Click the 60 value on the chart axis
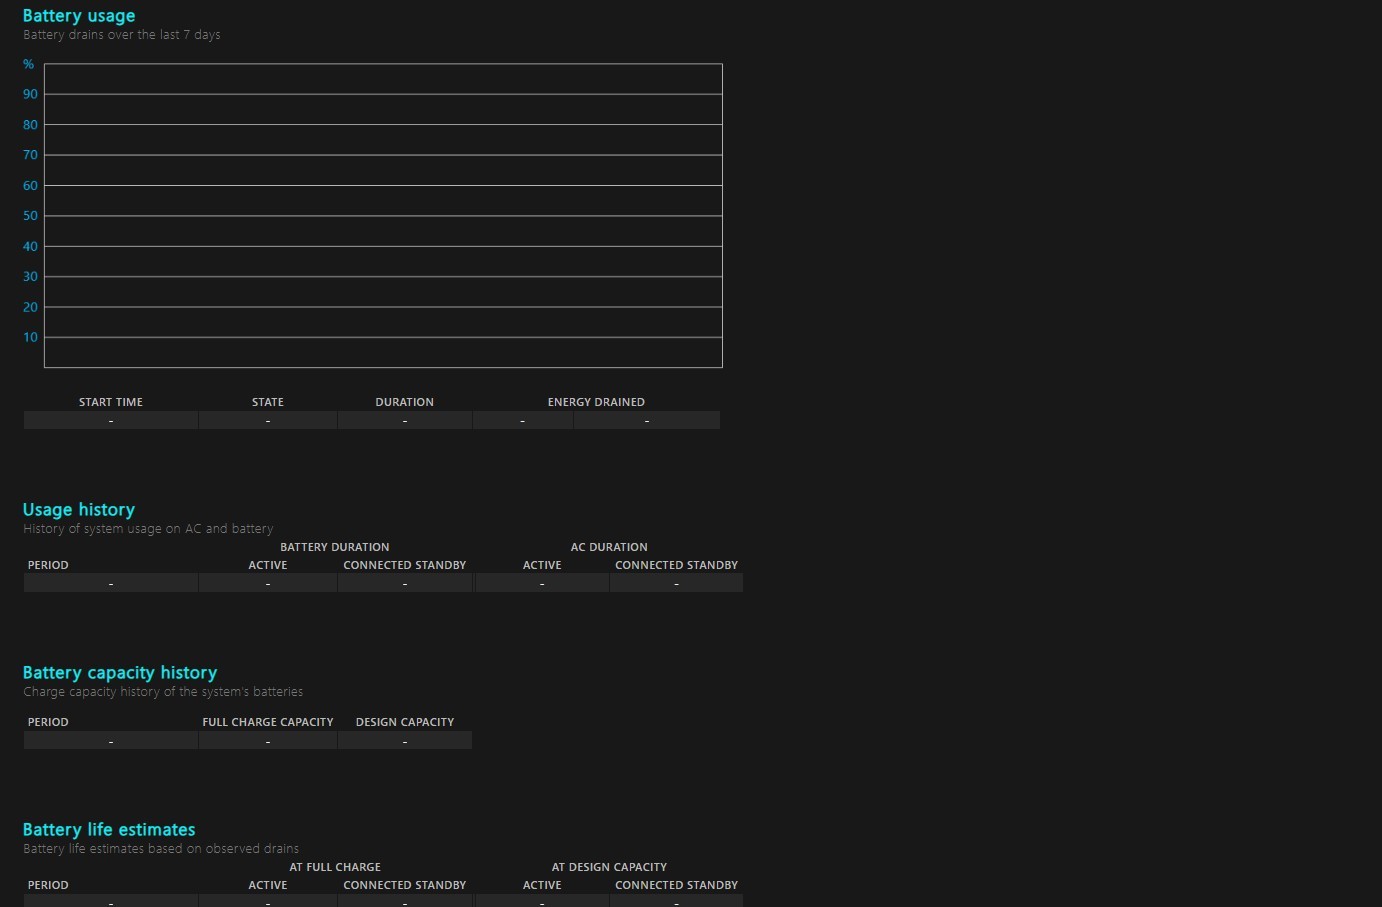This screenshot has height=907, width=1382. pos(30,186)
